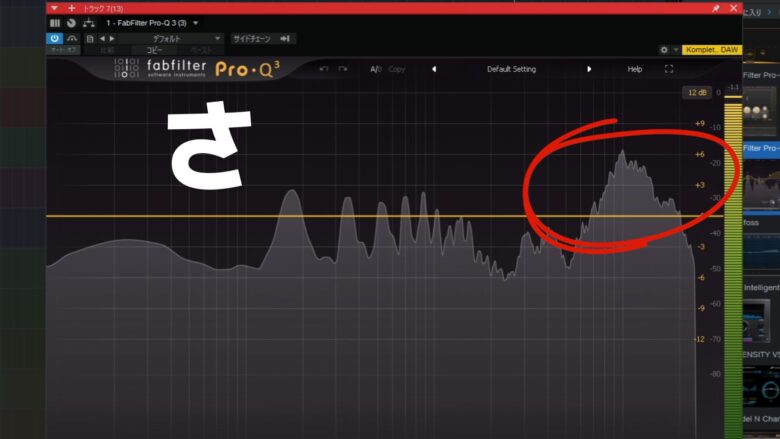Click the サイドチェーン button
Screen dimensions: 780x439
252,39
